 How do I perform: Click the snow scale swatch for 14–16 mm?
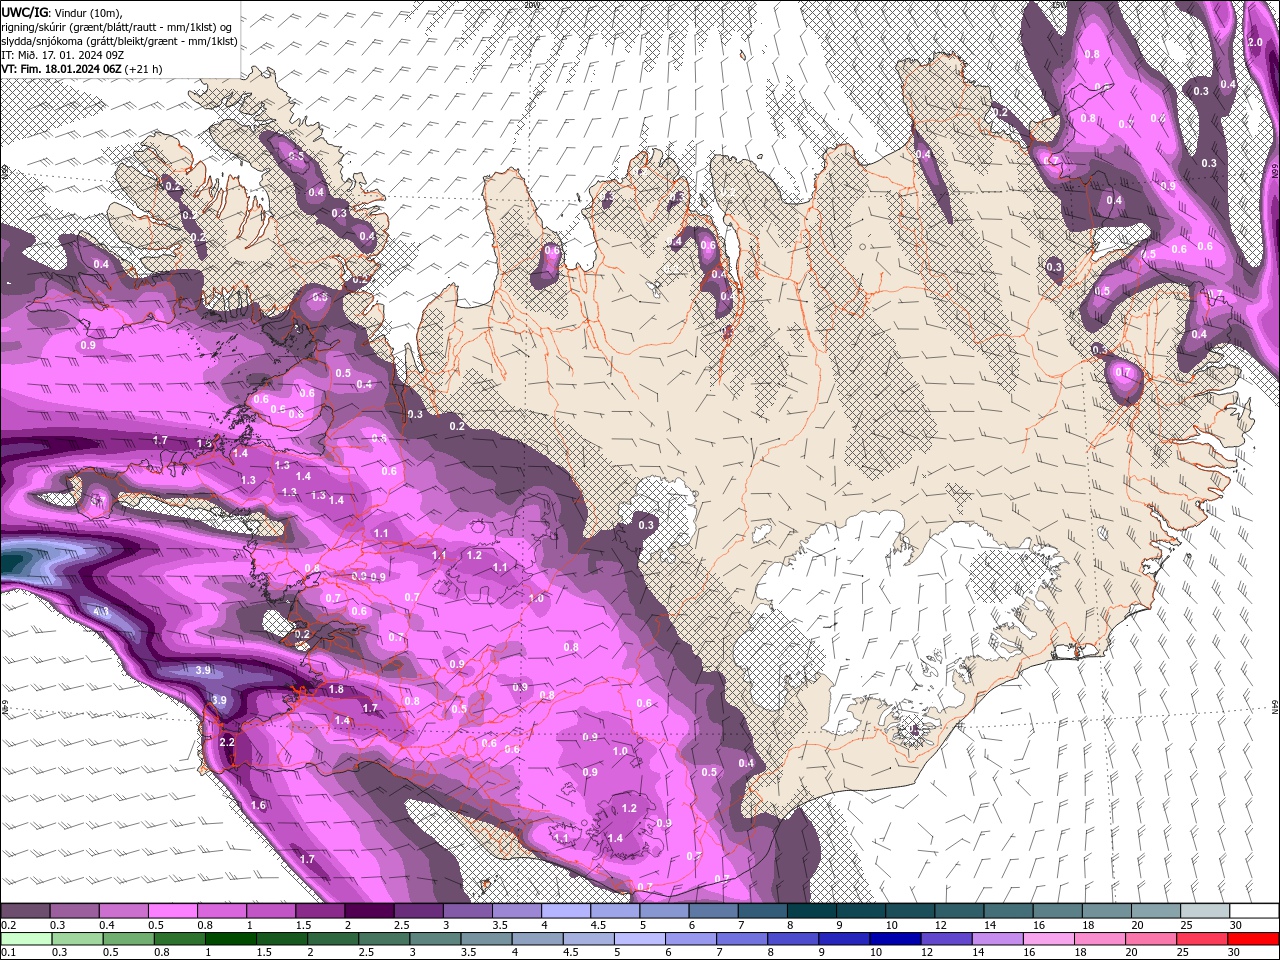coord(1008,911)
